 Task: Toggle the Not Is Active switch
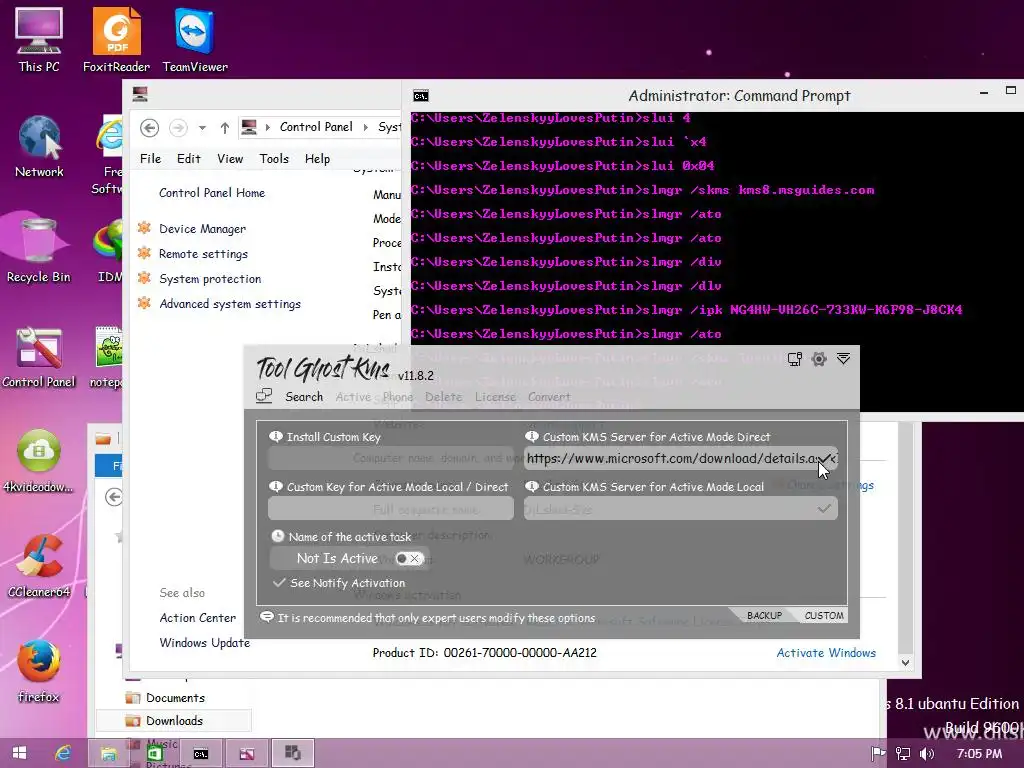410,558
